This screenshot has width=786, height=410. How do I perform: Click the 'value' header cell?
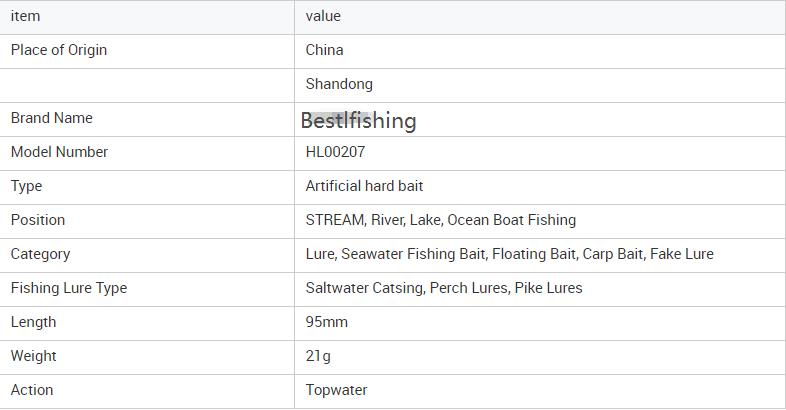[323, 16]
